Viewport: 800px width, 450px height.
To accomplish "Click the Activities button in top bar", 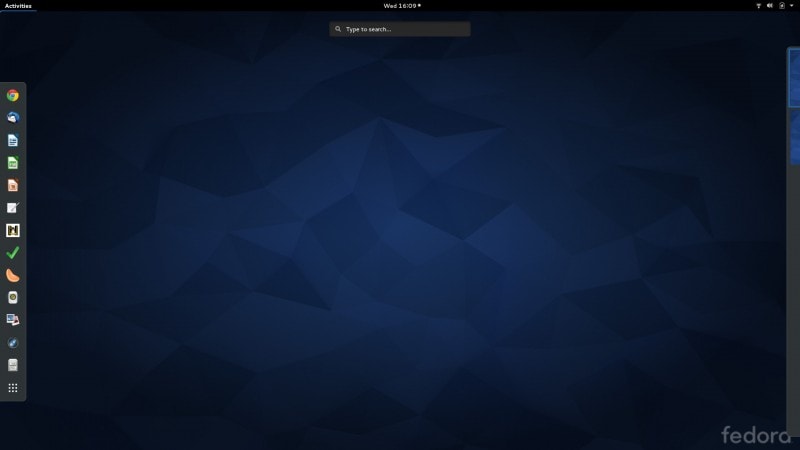I will (18, 6).
